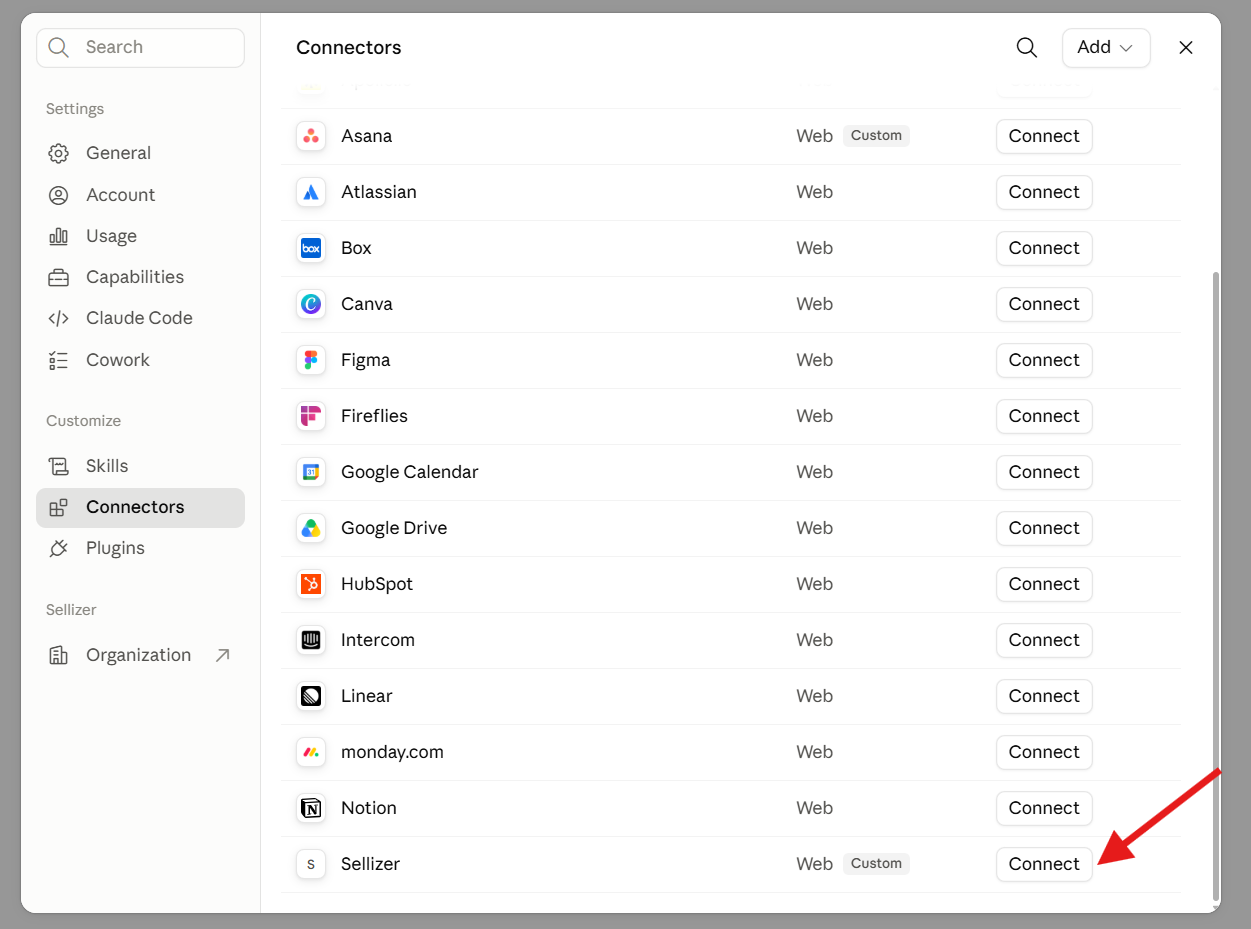Click the monday.com name text
Image resolution: width=1251 pixels, height=929 pixels.
[392, 752]
